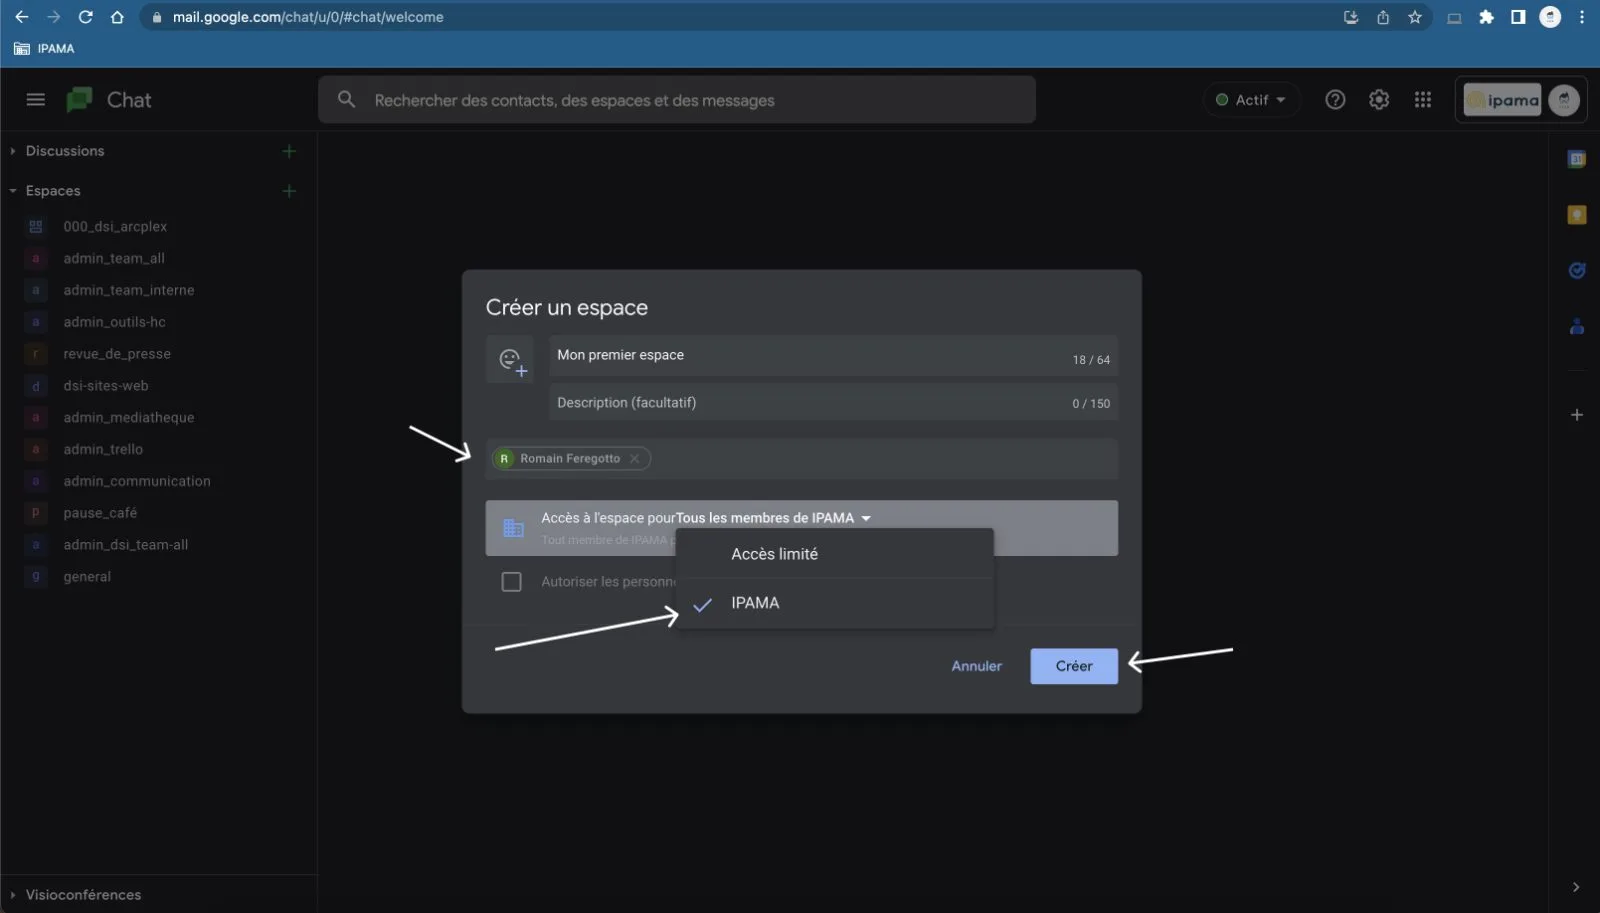Click the Annuler button
The image size is (1600, 913).
[976, 666]
